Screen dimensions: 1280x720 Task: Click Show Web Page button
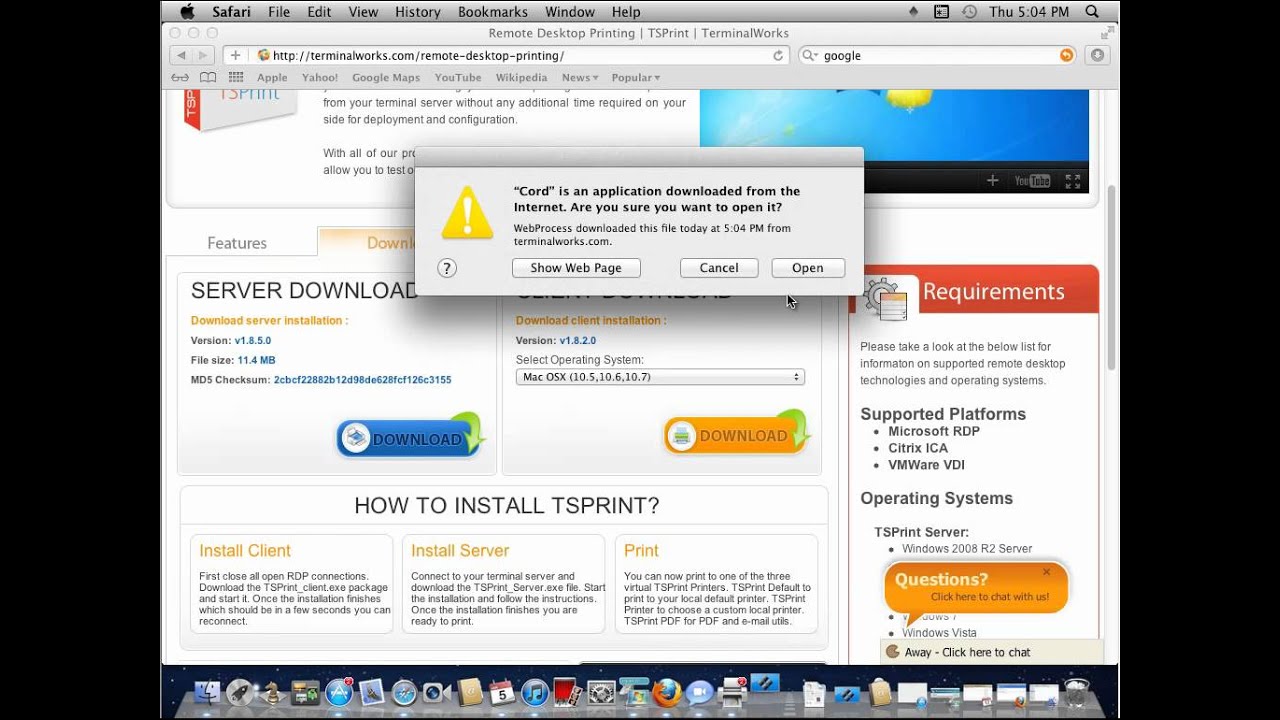[x=576, y=268]
